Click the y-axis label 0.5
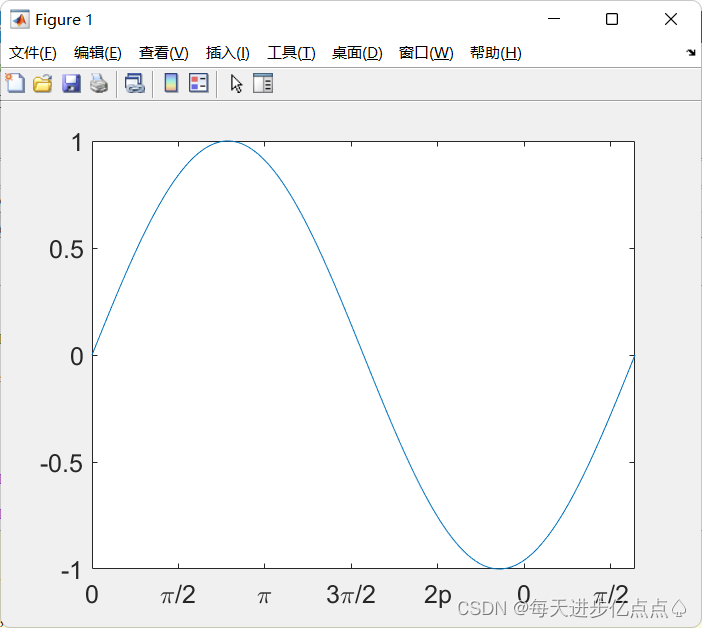702x628 pixels. [x=66, y=249]
